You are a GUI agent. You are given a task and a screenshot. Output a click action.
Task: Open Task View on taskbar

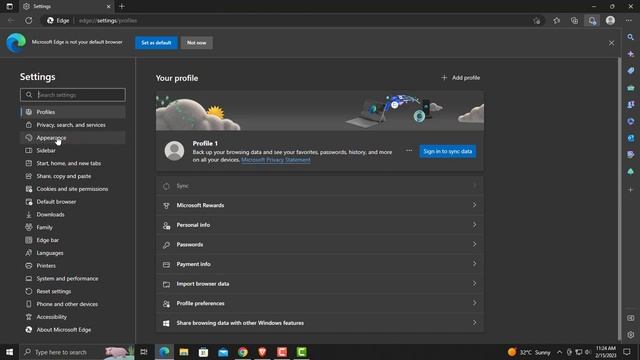click(144, 352)
